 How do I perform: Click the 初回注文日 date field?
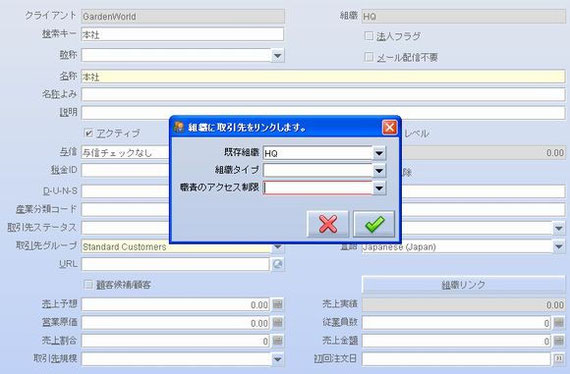[x=456, y=359]
